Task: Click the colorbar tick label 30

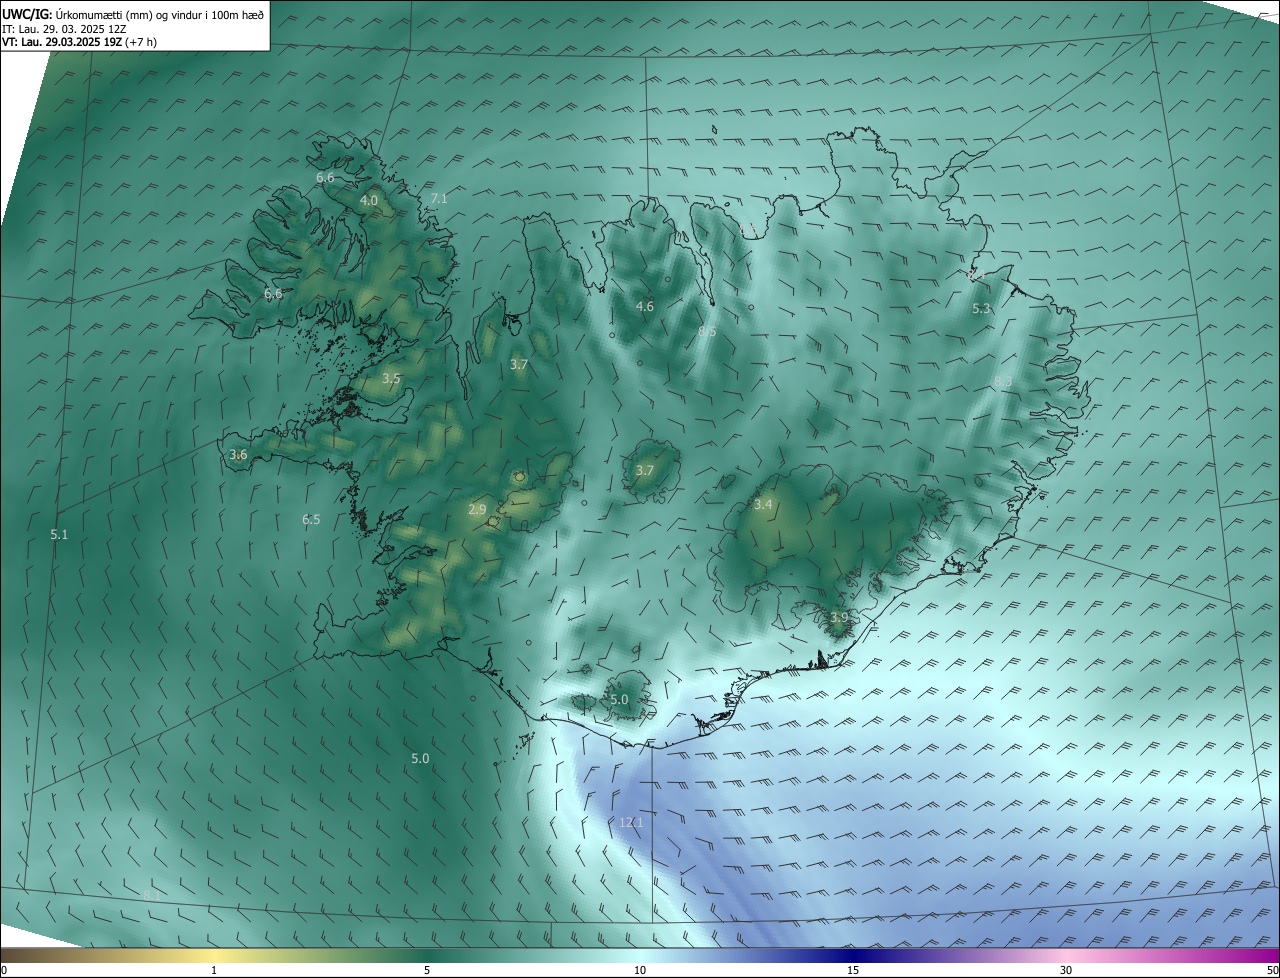Action: [x=1066, y=970]
